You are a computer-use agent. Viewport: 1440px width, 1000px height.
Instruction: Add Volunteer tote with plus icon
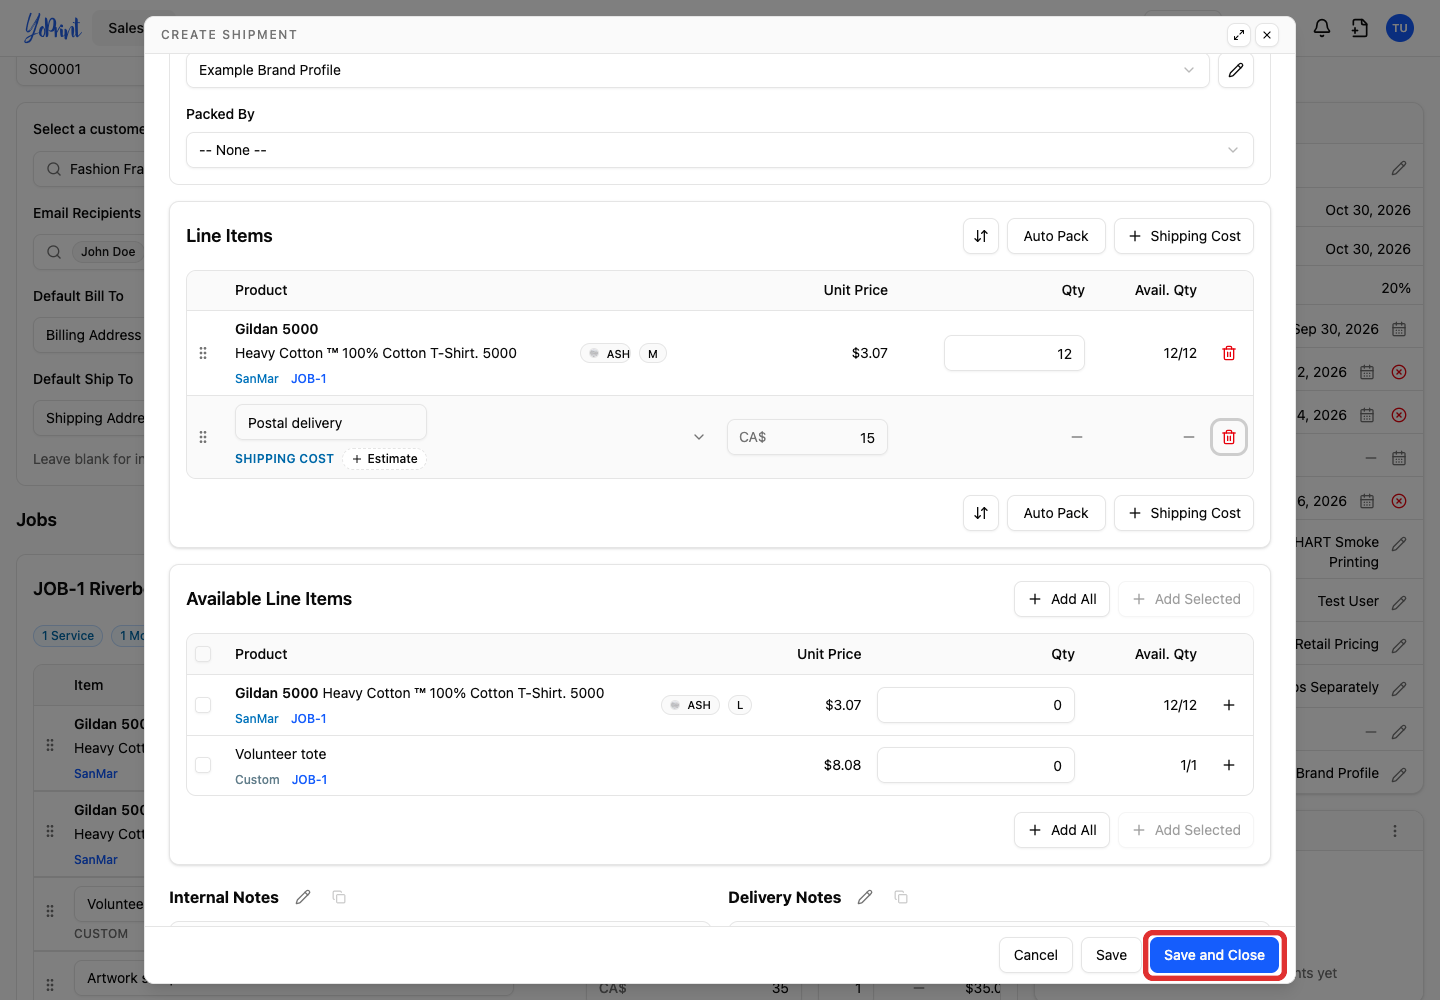[x=1229, y=765]
